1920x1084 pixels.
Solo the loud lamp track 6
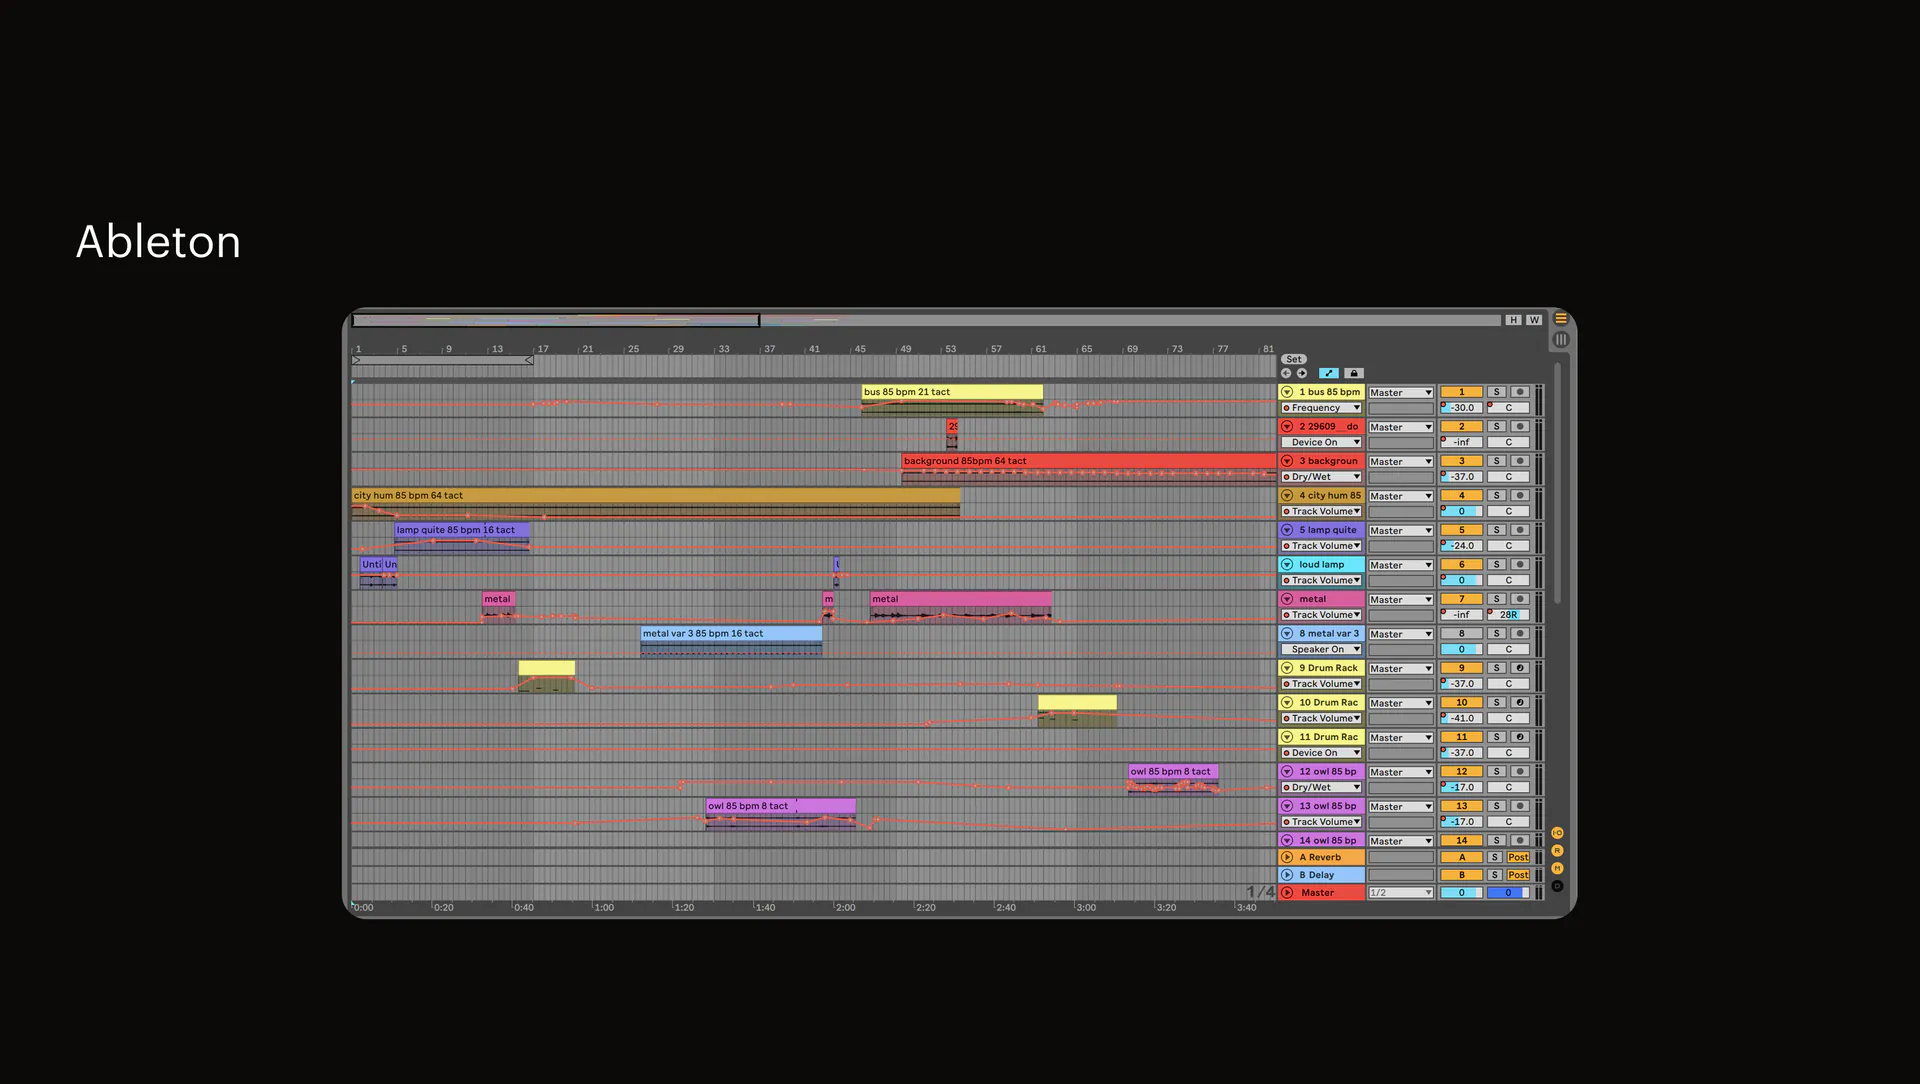tap(1497, 565)
